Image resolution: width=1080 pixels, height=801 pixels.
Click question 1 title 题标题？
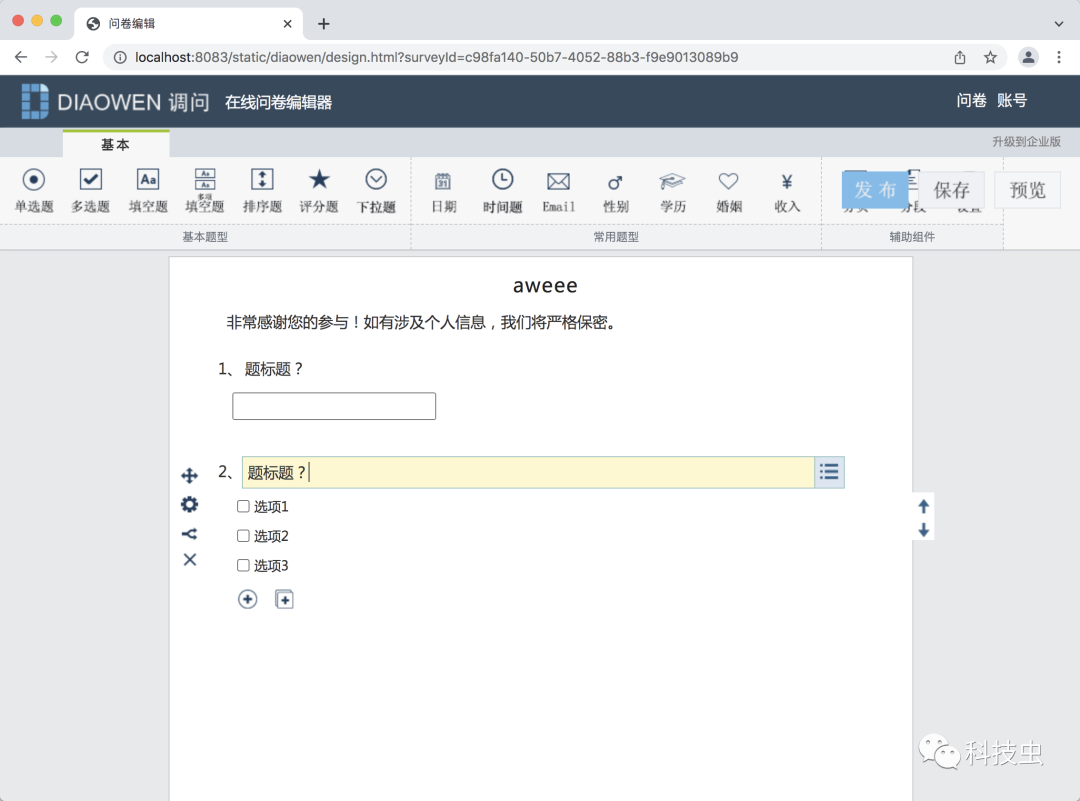(274, 369)
